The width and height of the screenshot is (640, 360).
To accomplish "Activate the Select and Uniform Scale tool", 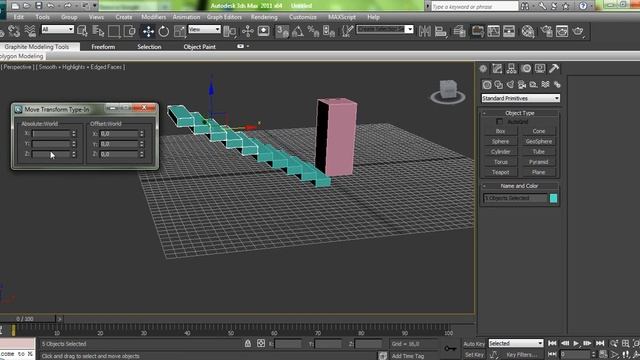I will (179, 31).
